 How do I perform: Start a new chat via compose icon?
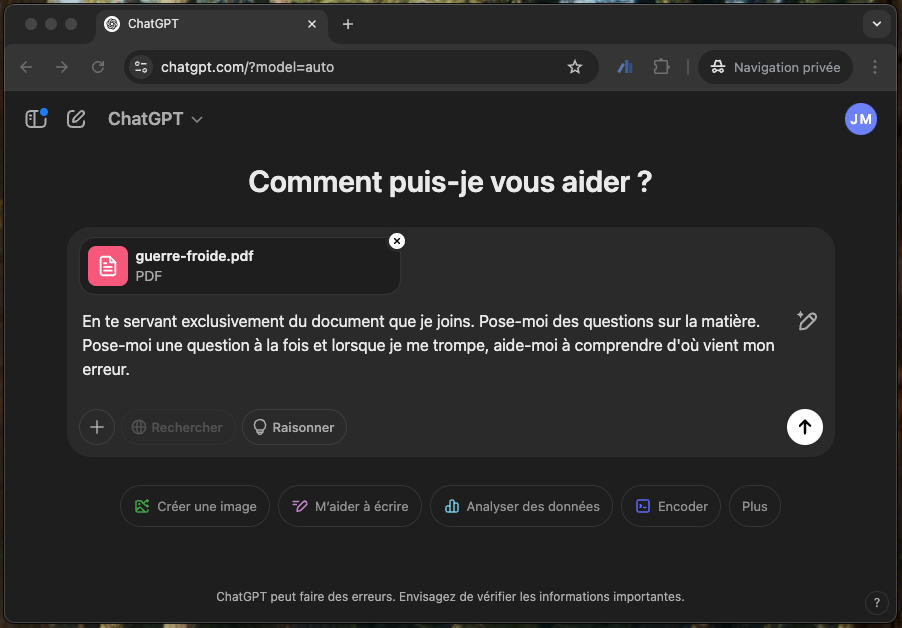pyautogui.click(x=76, y=118)
